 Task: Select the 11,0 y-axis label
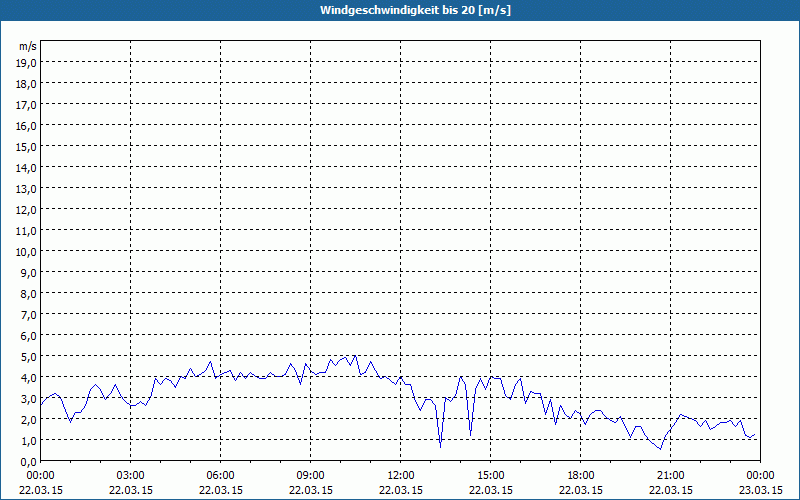pyautogui.click(x=26, y=231)
